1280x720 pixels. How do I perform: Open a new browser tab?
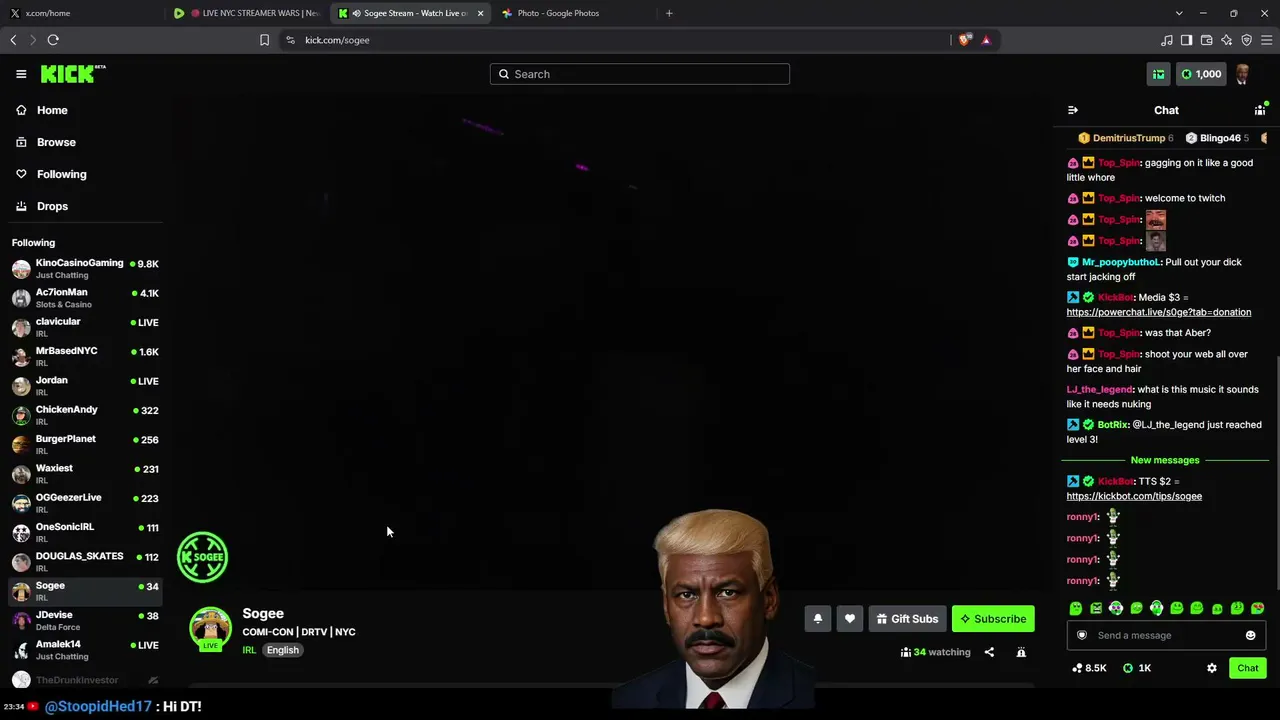pos(669,13)
